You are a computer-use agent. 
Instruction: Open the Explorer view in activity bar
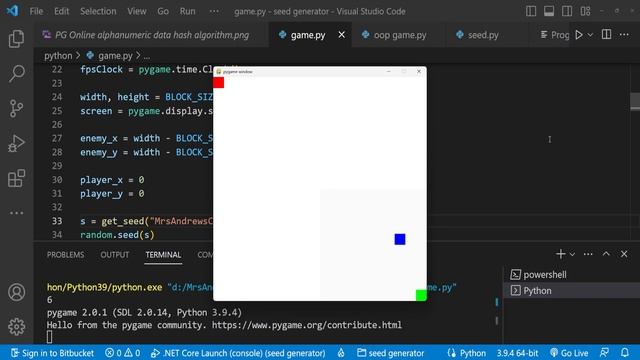[16, 39]
